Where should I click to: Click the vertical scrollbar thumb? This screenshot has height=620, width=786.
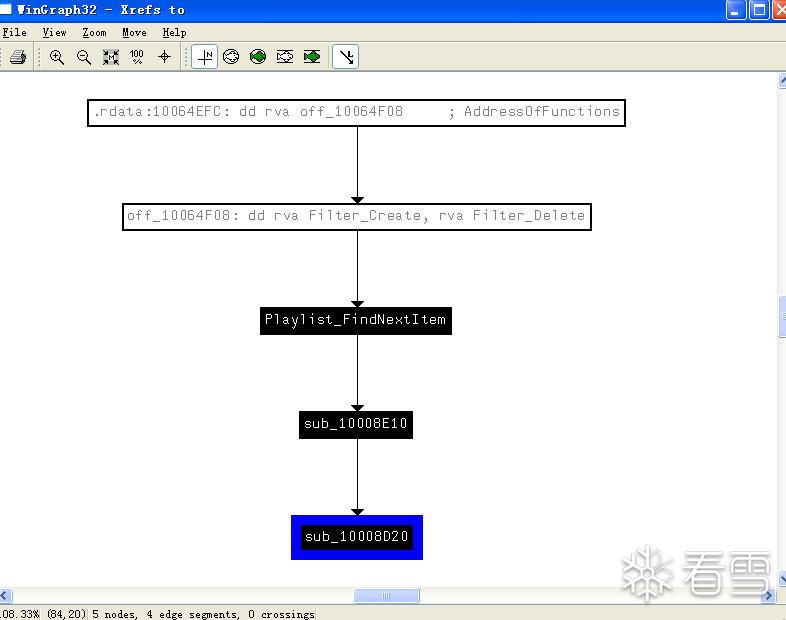(x=782, y=317)
